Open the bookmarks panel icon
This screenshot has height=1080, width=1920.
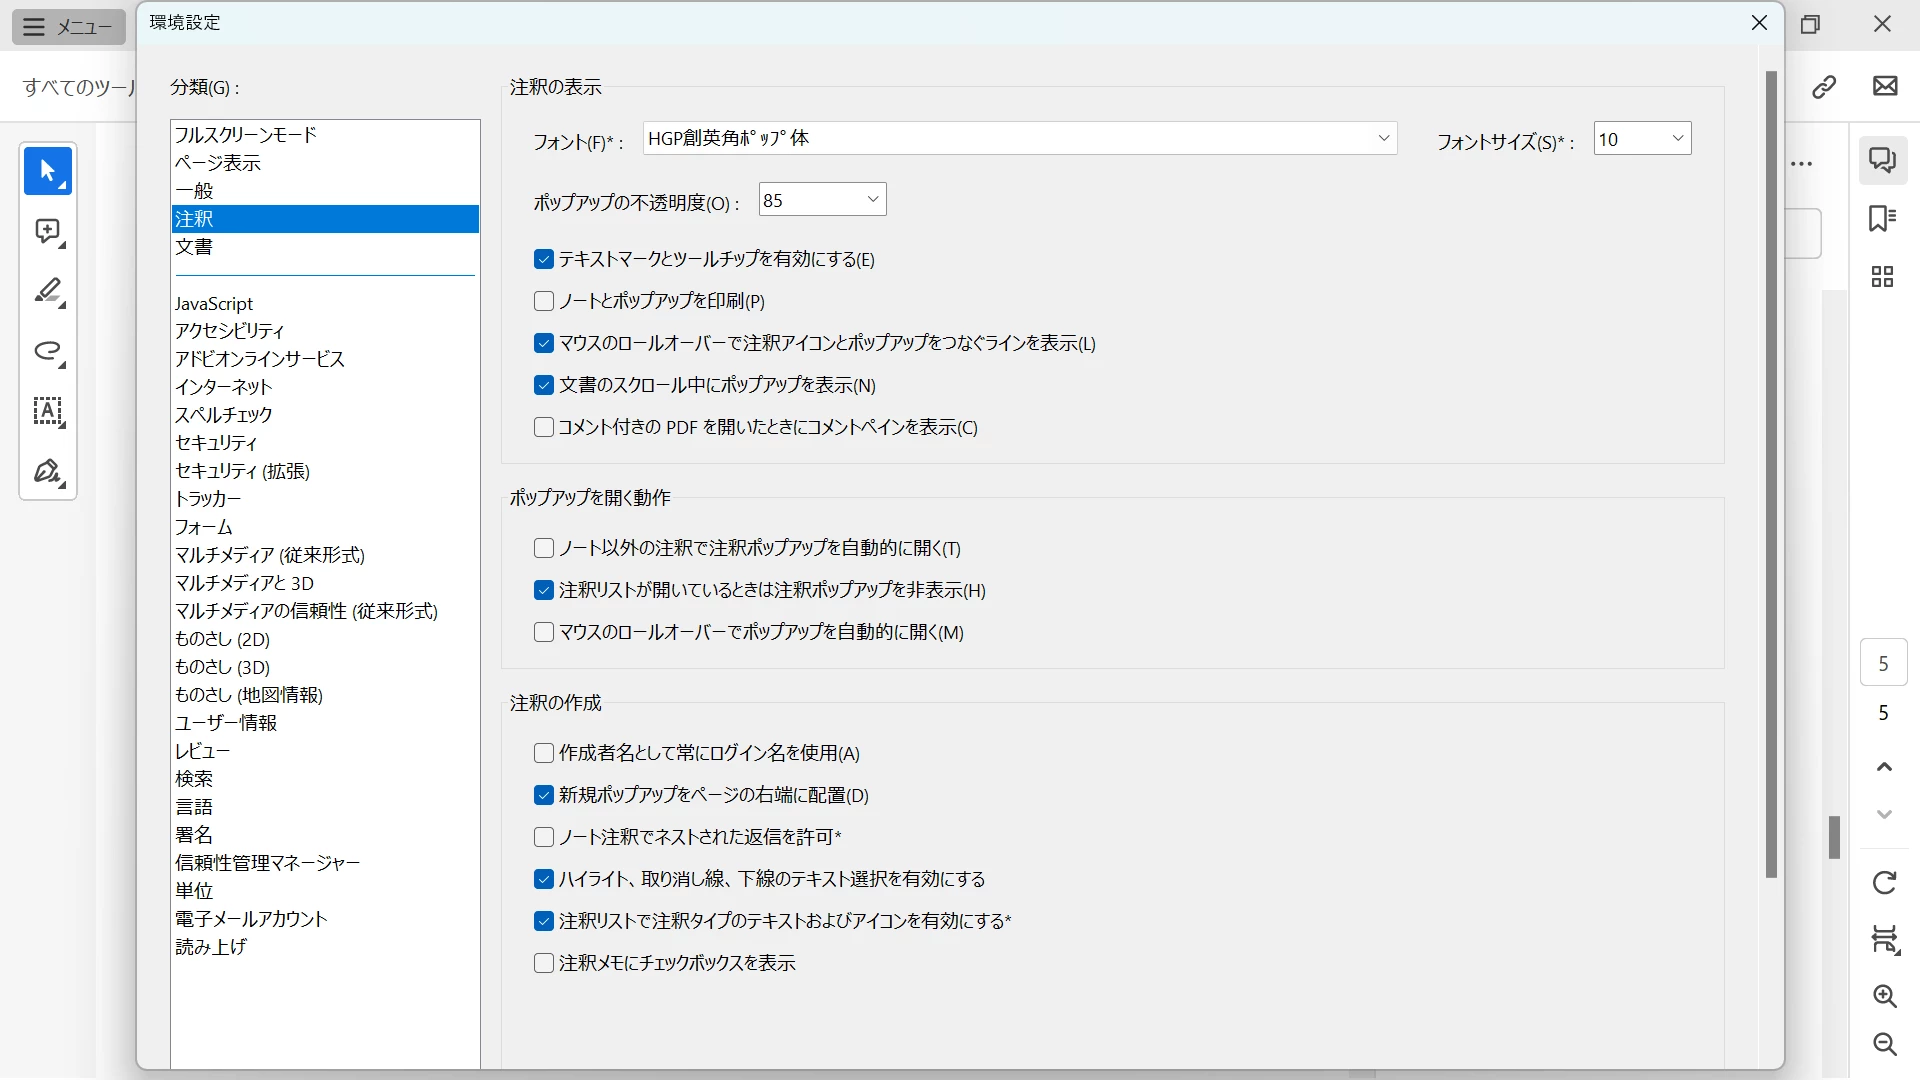pos(1883,218)
